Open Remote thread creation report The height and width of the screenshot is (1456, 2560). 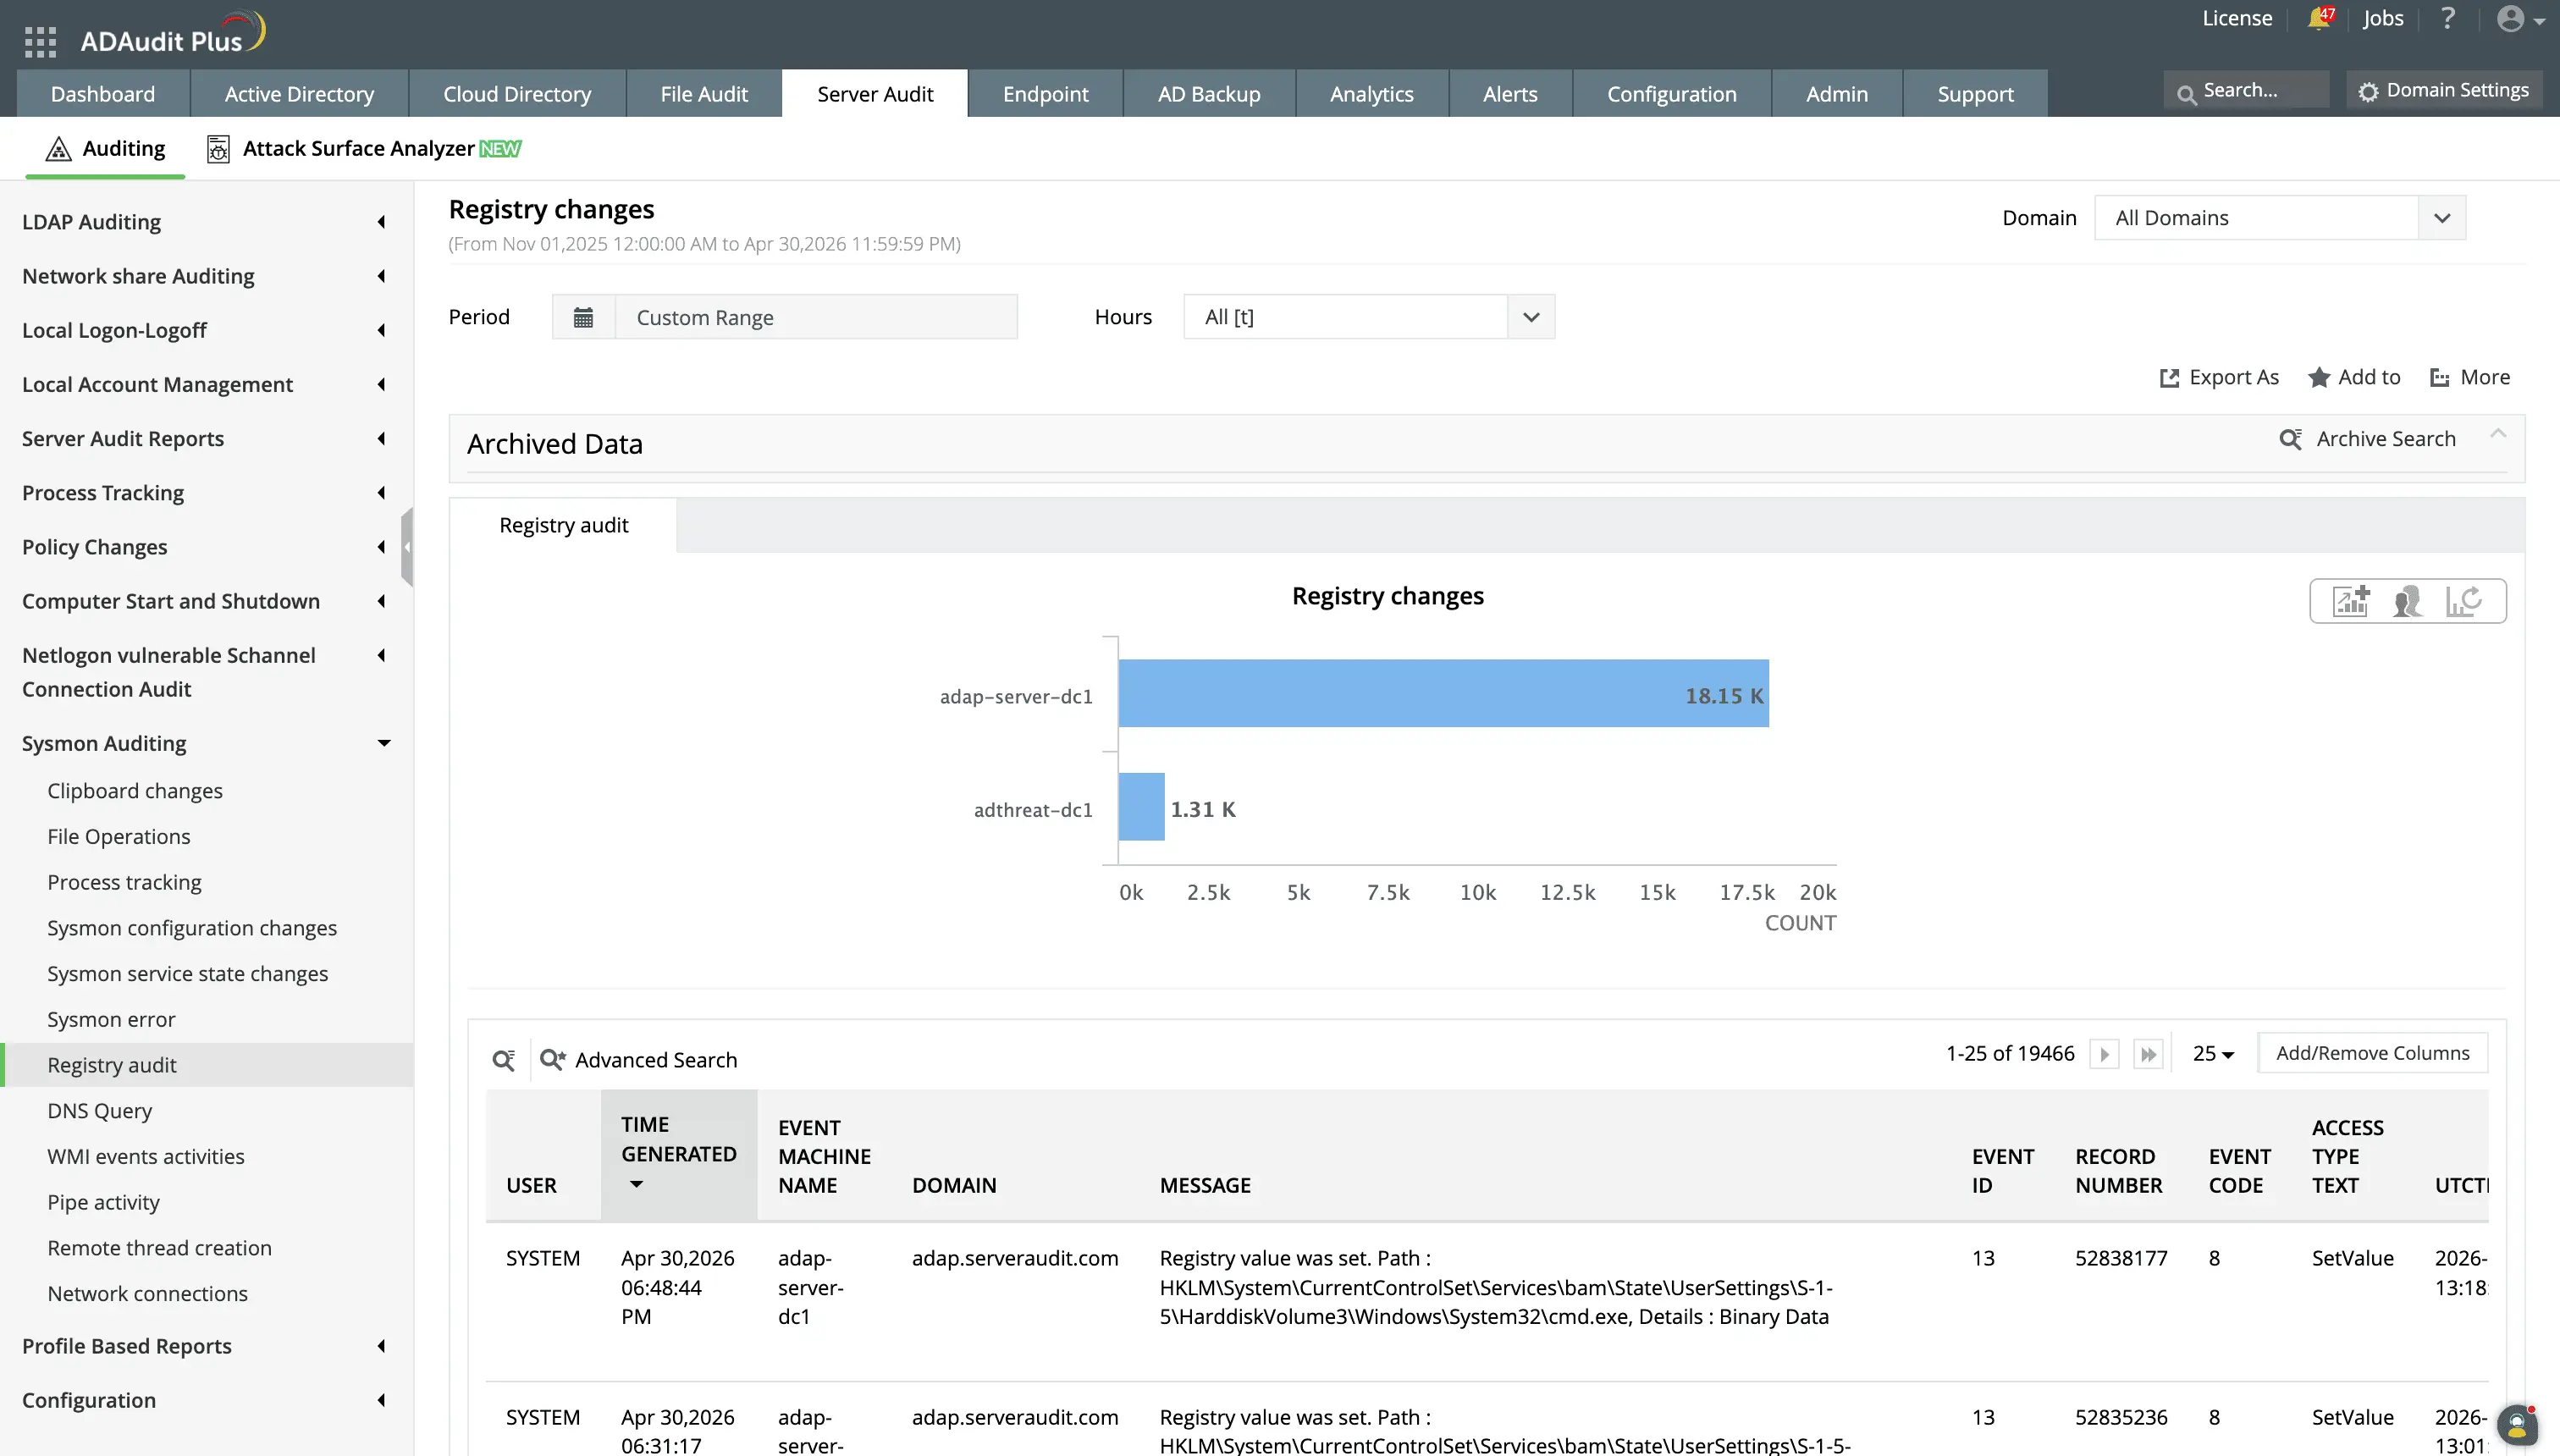tap(160, 1248)
